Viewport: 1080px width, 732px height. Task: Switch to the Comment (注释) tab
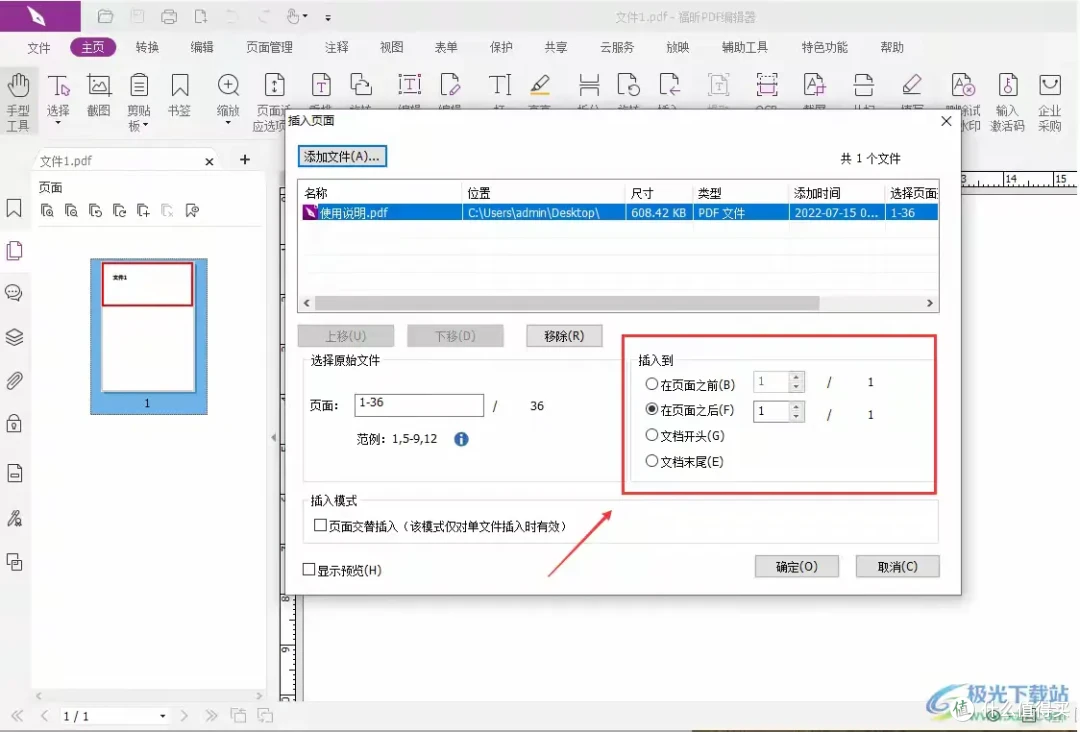[337, 48]
